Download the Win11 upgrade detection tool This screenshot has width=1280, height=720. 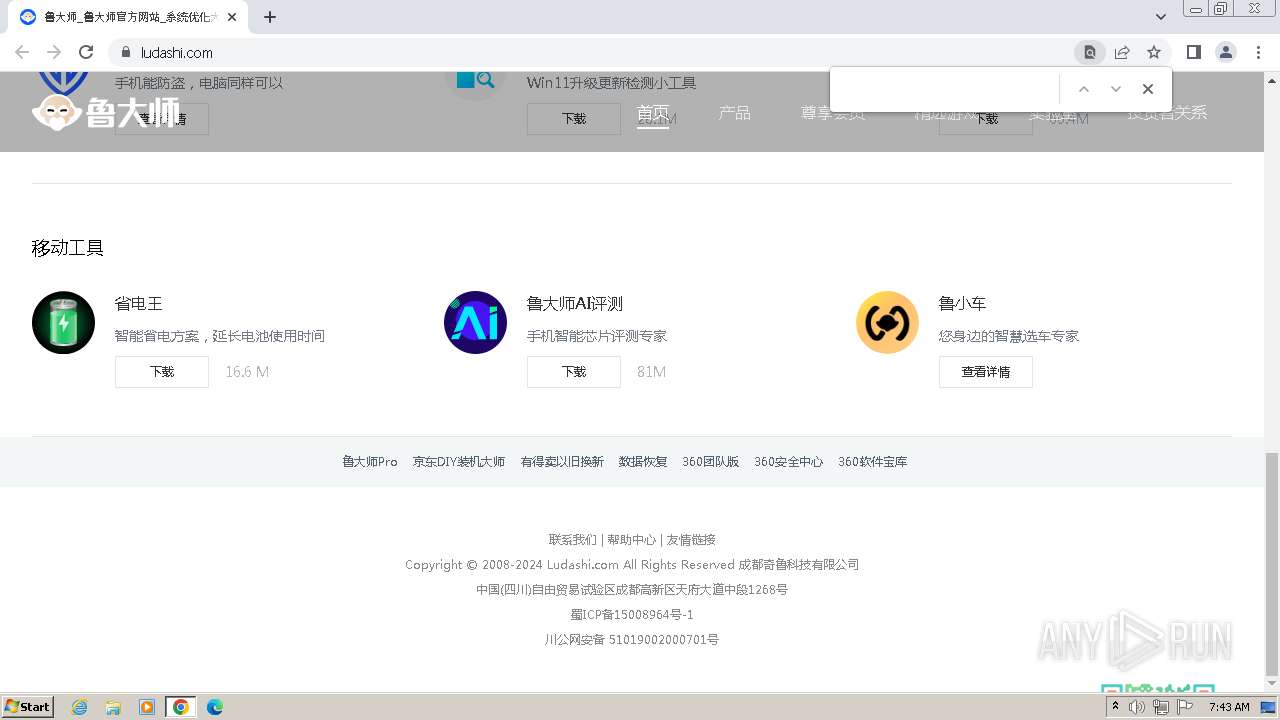click(574, 118)
